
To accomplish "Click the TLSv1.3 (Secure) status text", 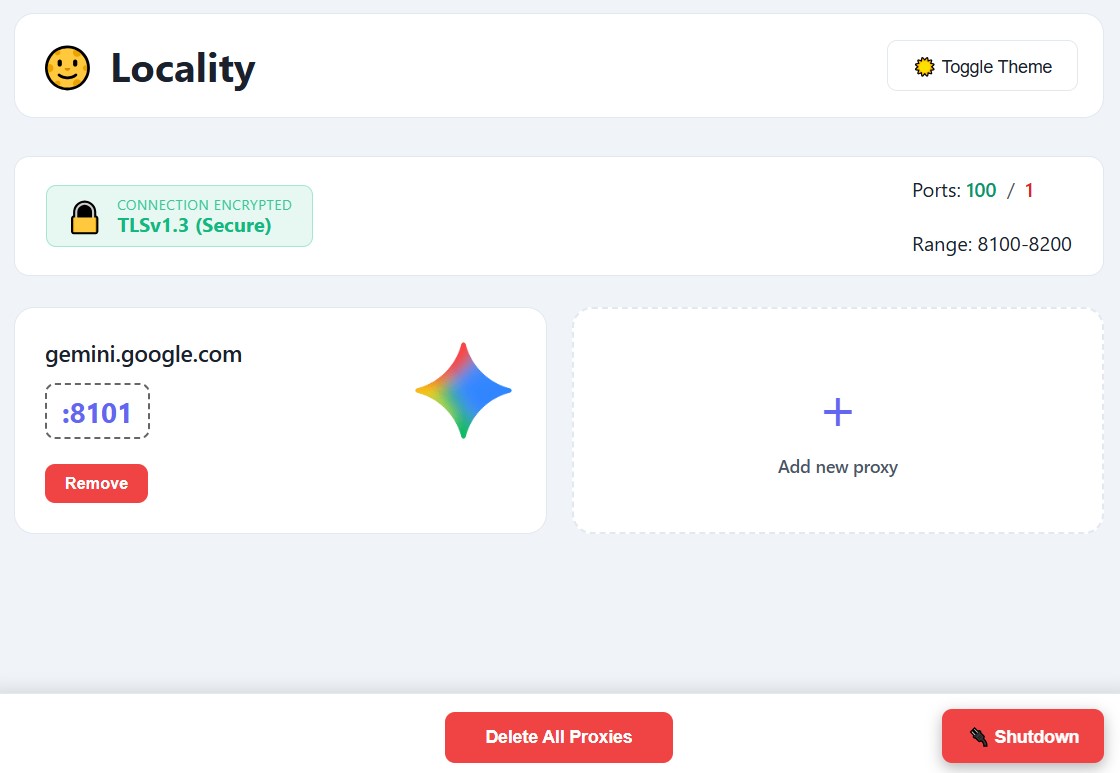I will 194,226.
